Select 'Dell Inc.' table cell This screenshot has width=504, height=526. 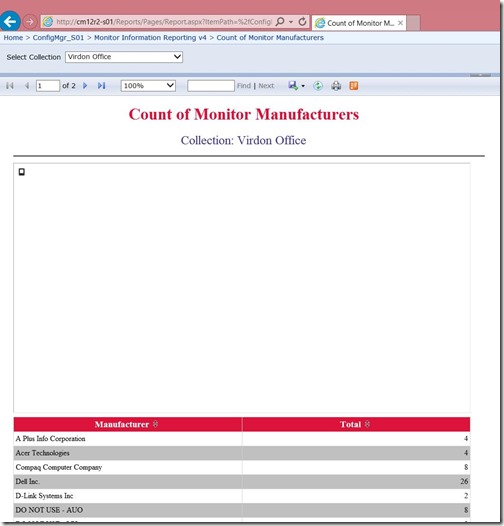click(128, 481)
